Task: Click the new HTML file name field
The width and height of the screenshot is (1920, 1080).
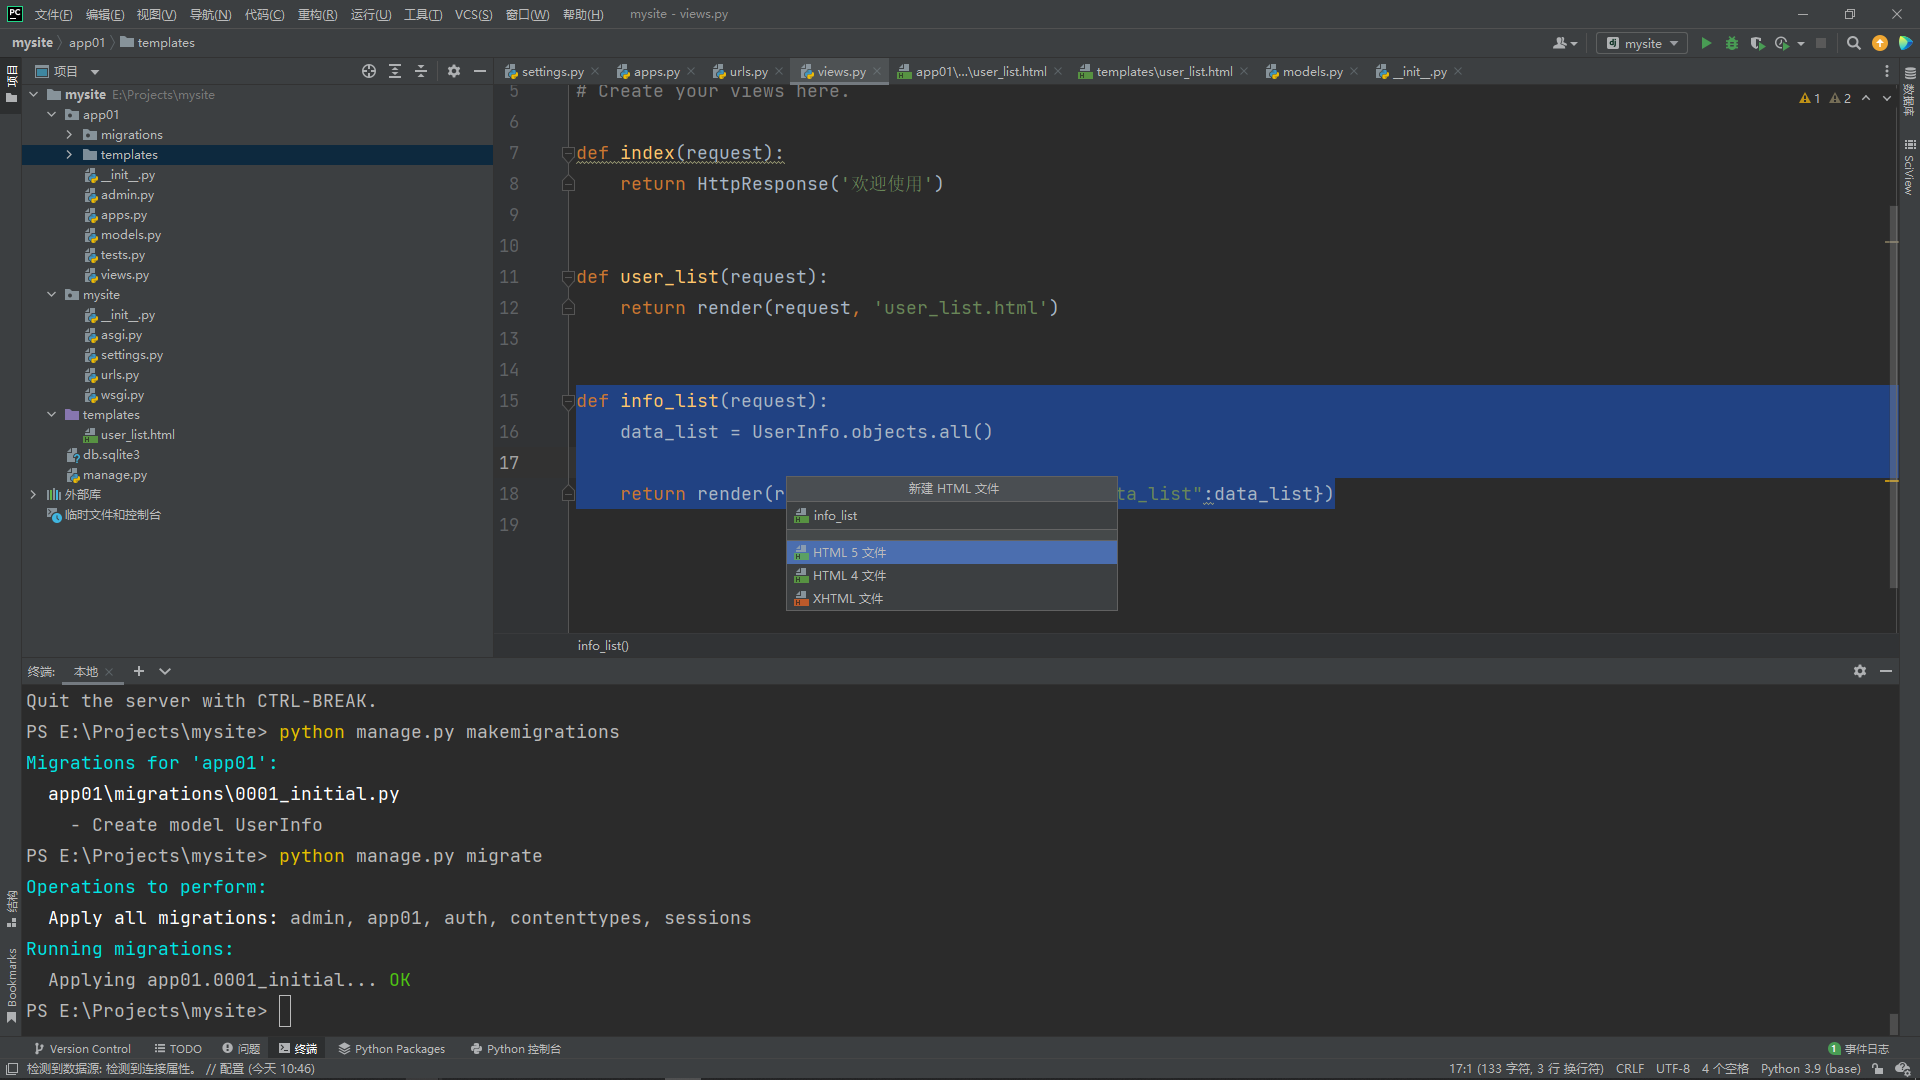Action: (951, 515)
